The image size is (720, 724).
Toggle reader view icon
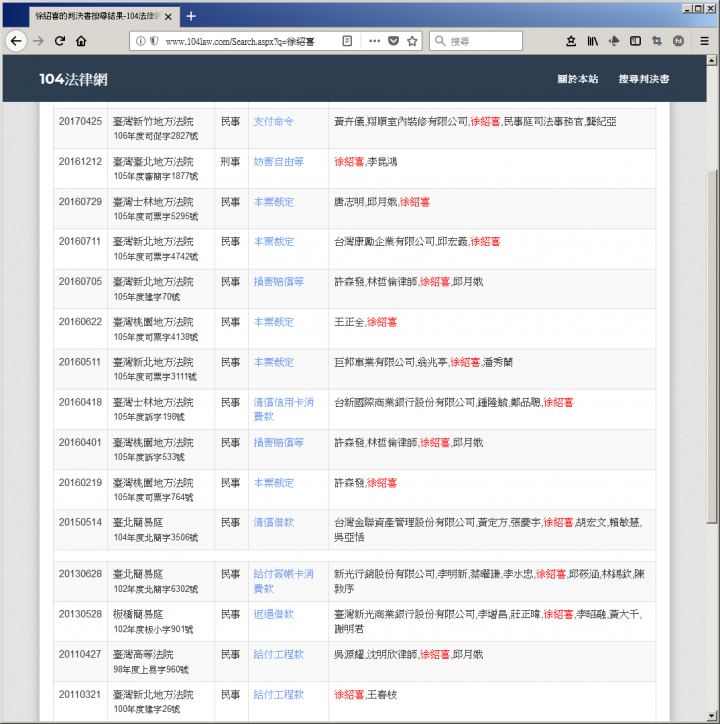coord(347,41)
